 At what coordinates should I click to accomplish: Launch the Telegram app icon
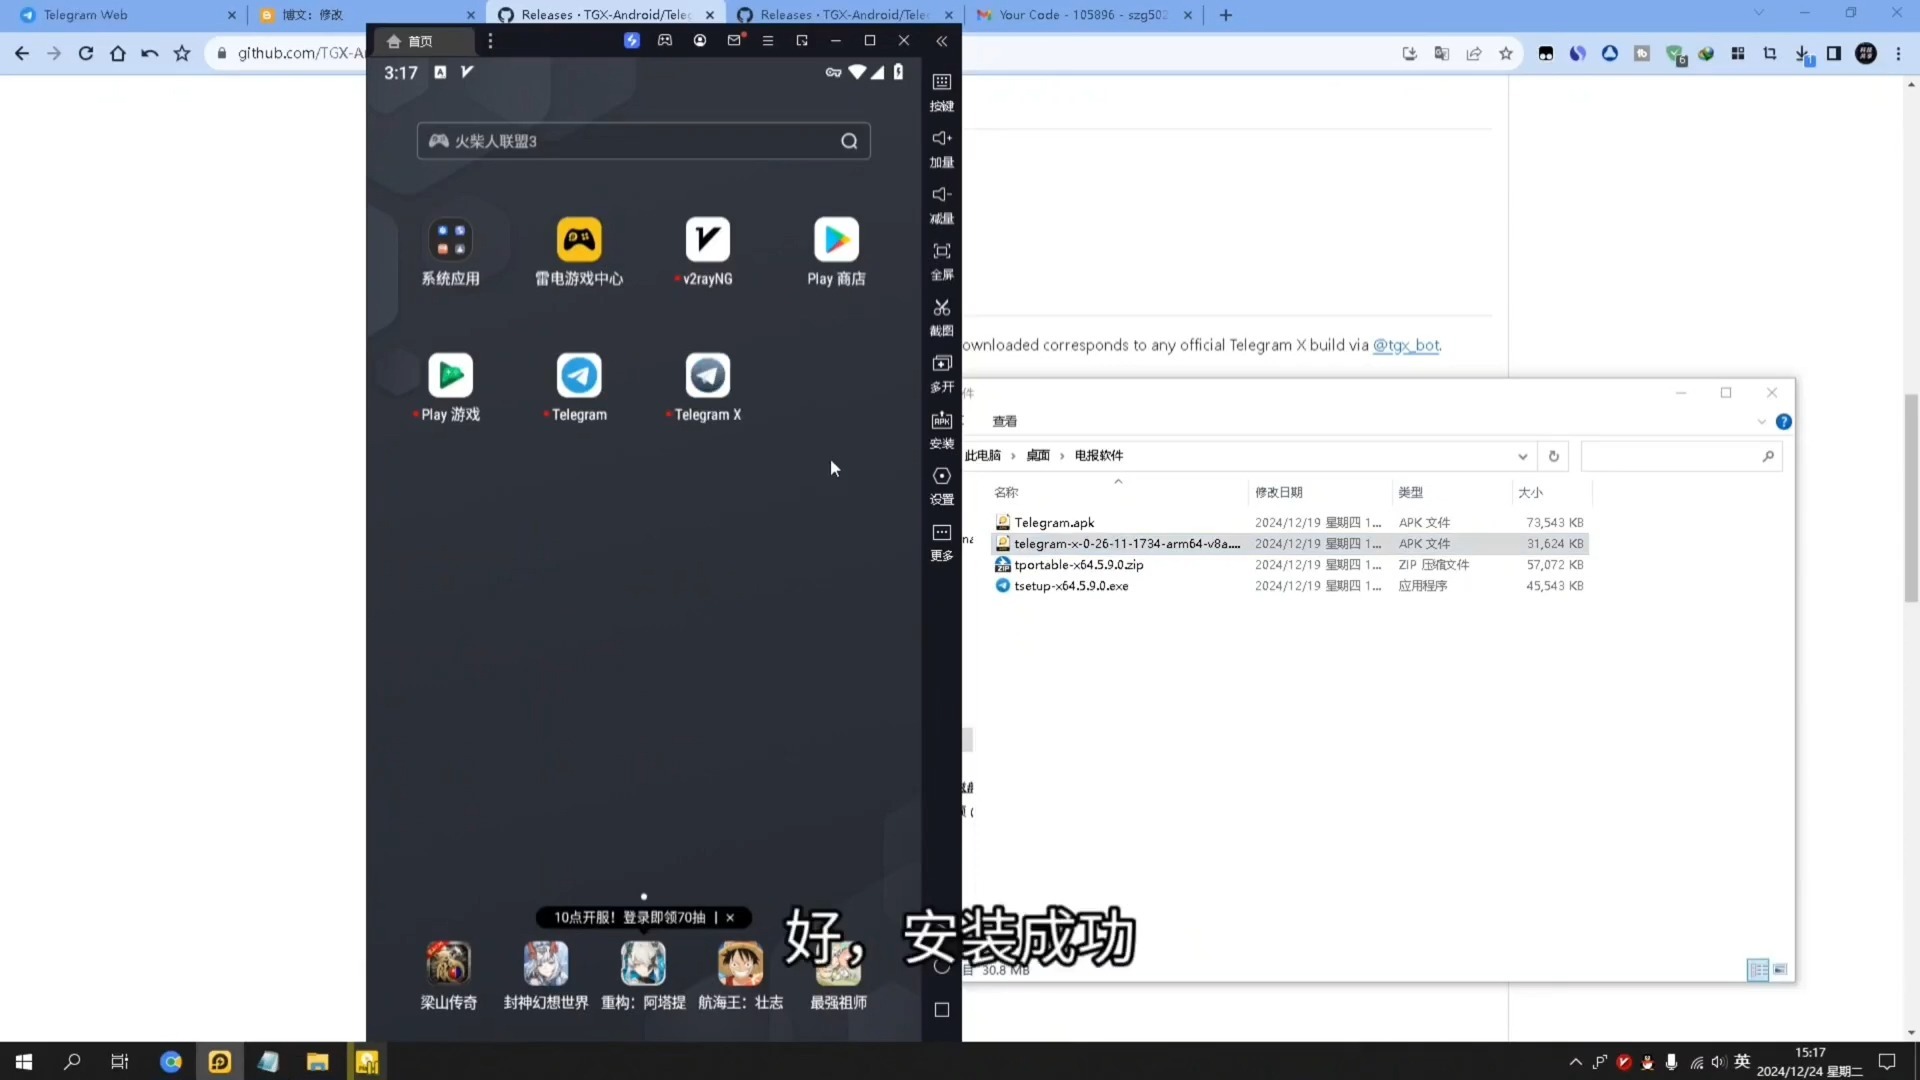click(579, 376)
